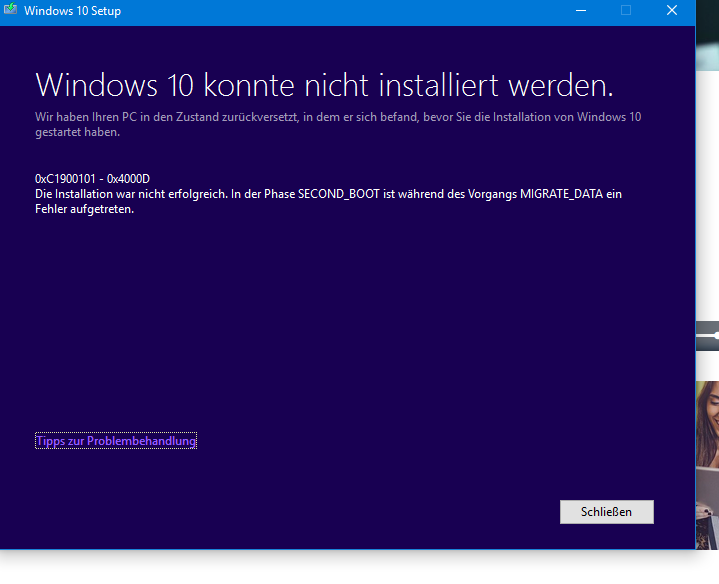Click the gray subtitle about PC zurückversetzt

pyautogui.click(x=338, y=124)
